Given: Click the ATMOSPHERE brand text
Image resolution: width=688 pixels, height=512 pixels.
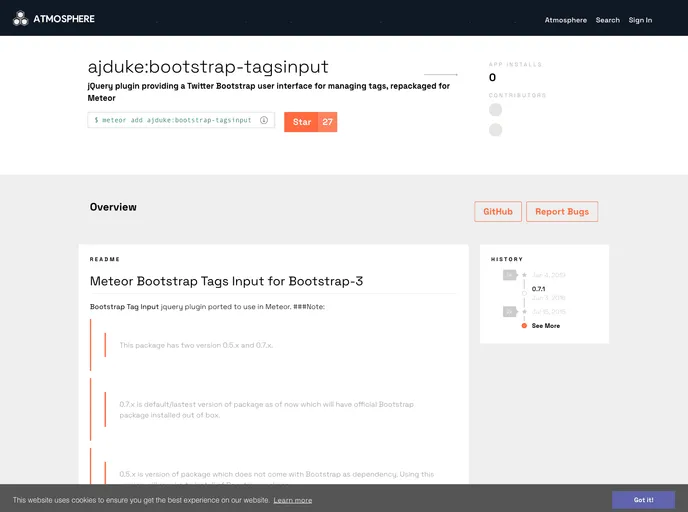Looking at the screenshot, I should (x=64, y=19).
